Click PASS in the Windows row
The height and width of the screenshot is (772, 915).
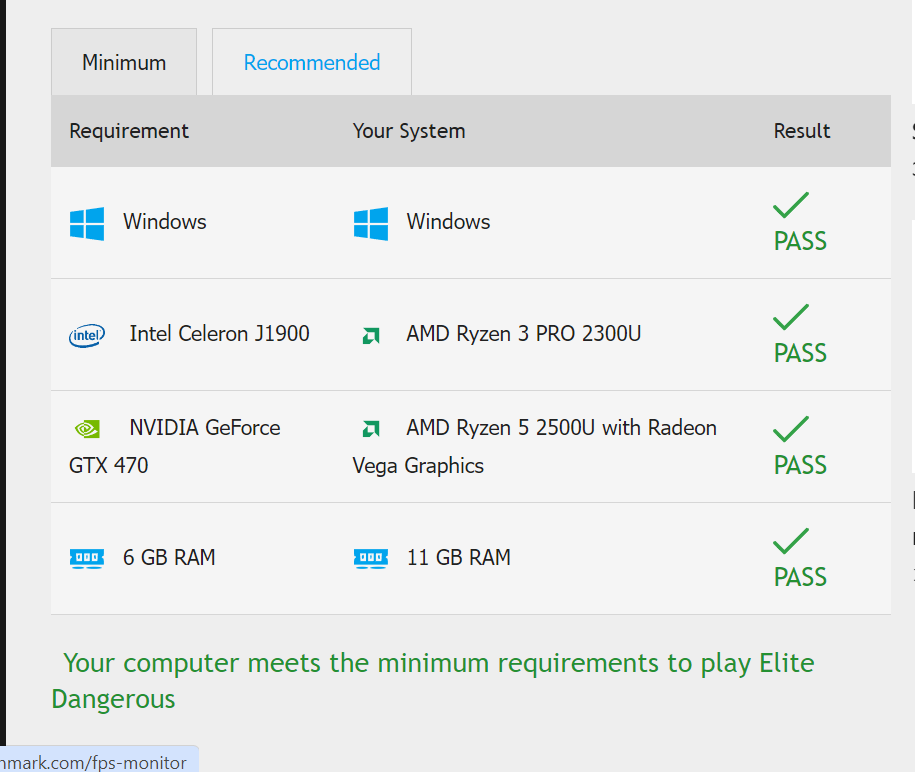coord(800,241)
